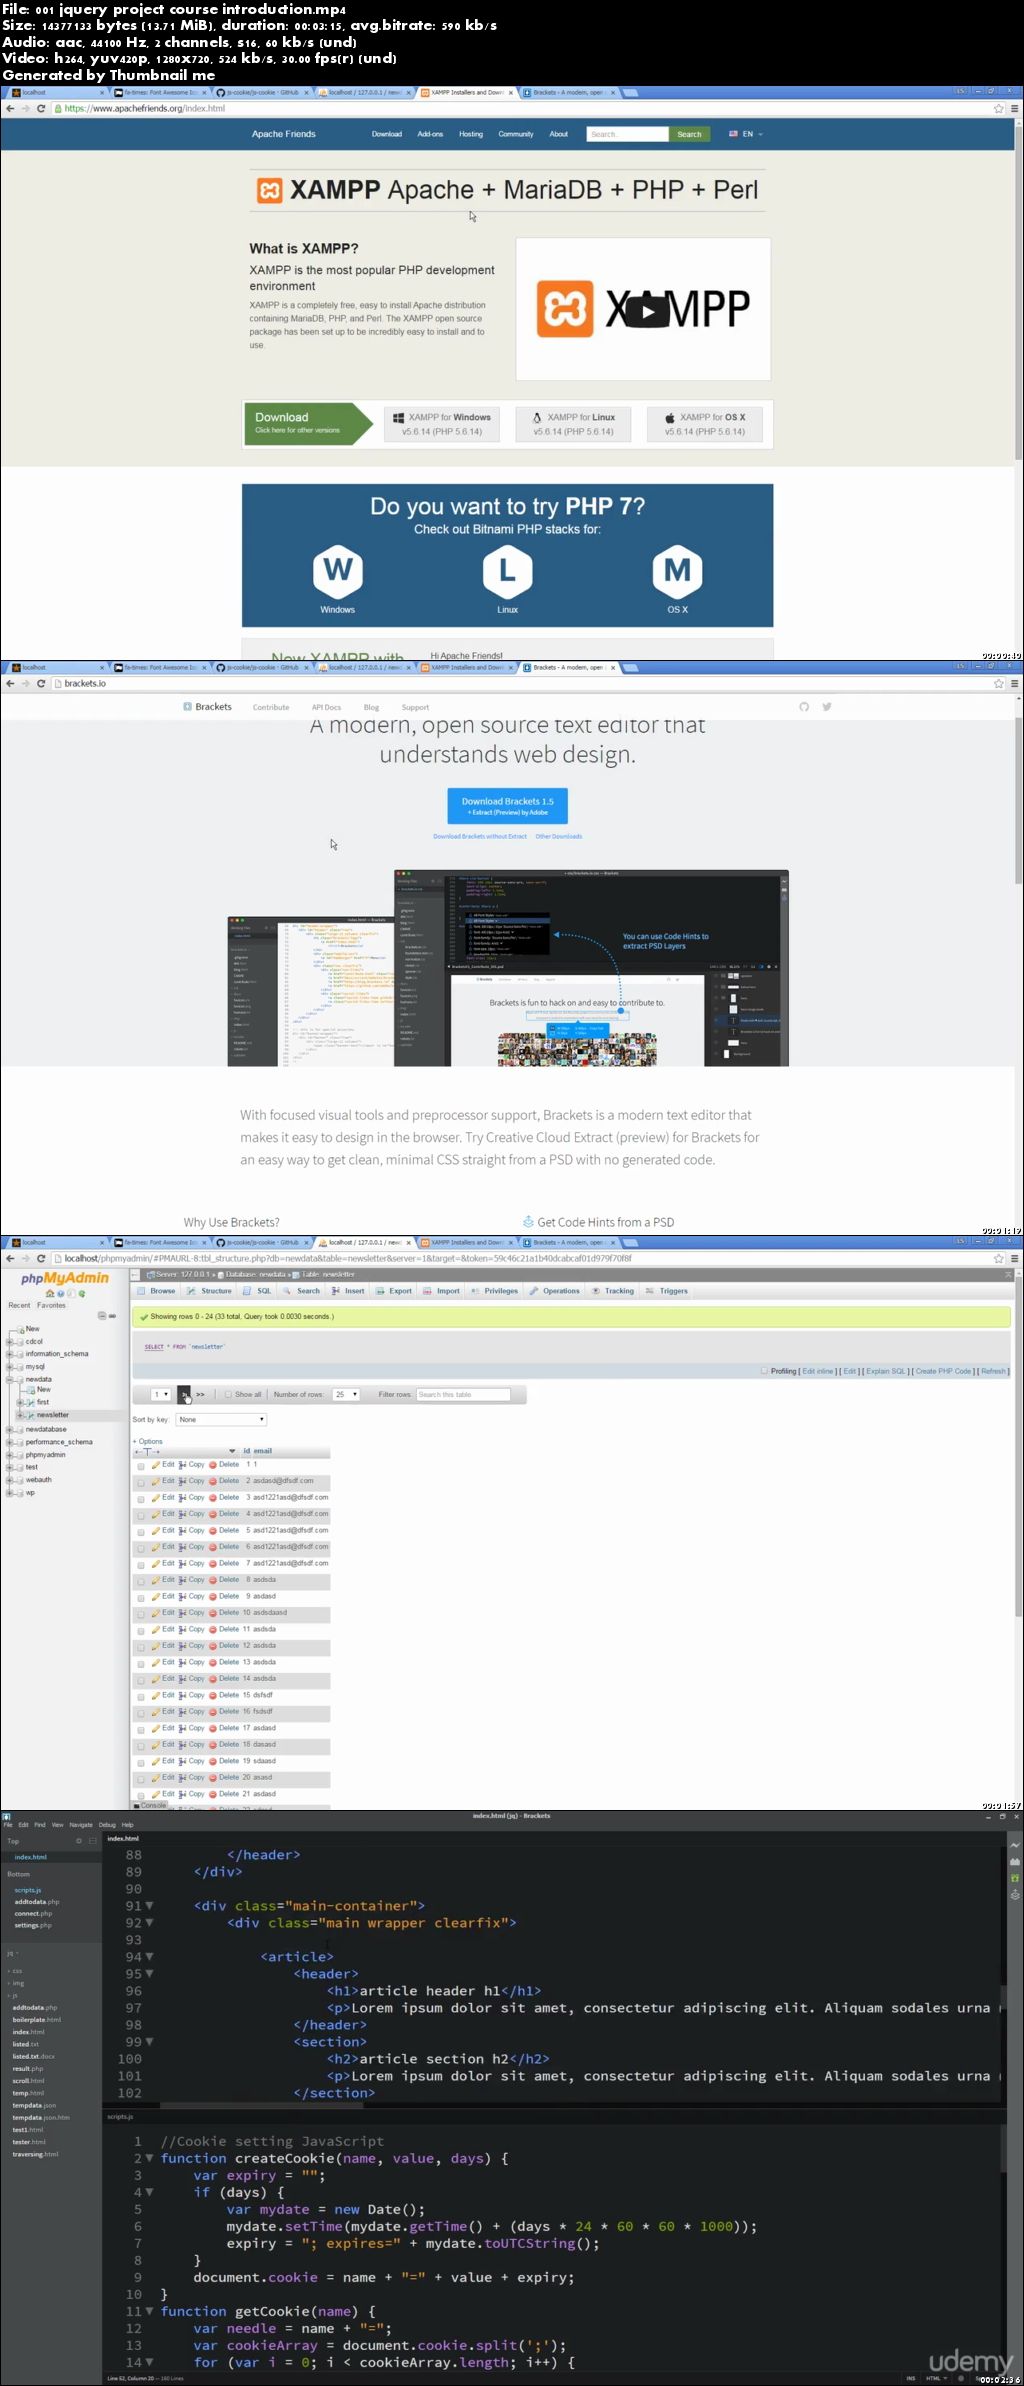Enable the Profiling checkbox
This screenshot has width=1024, height=2386.
pos(764,1371)
